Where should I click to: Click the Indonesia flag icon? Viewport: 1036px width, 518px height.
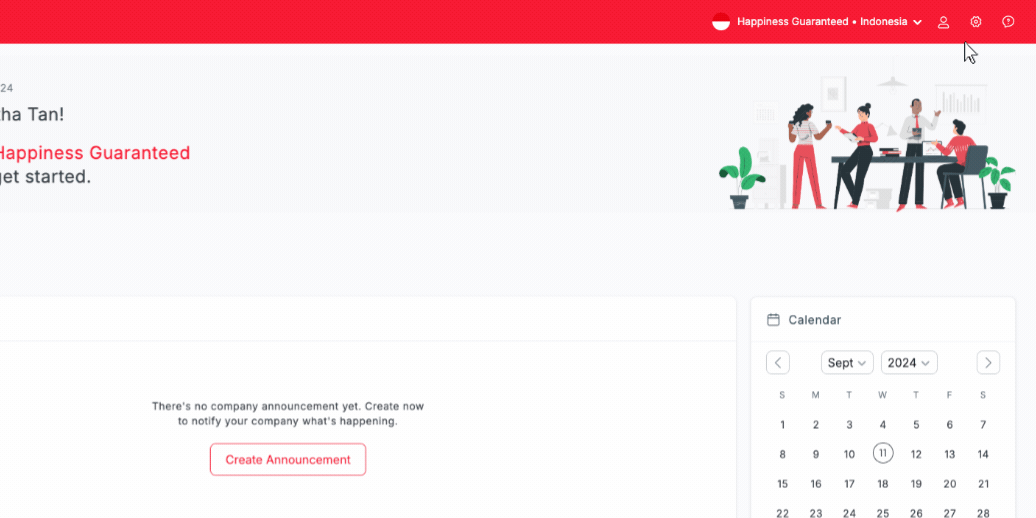pyautogui.click(x=721, y=22)
